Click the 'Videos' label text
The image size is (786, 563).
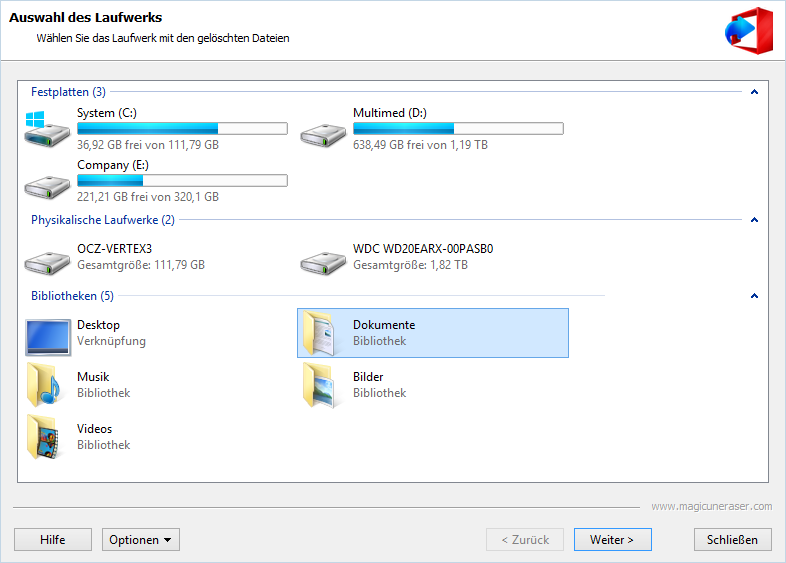[x=94, y=429]
